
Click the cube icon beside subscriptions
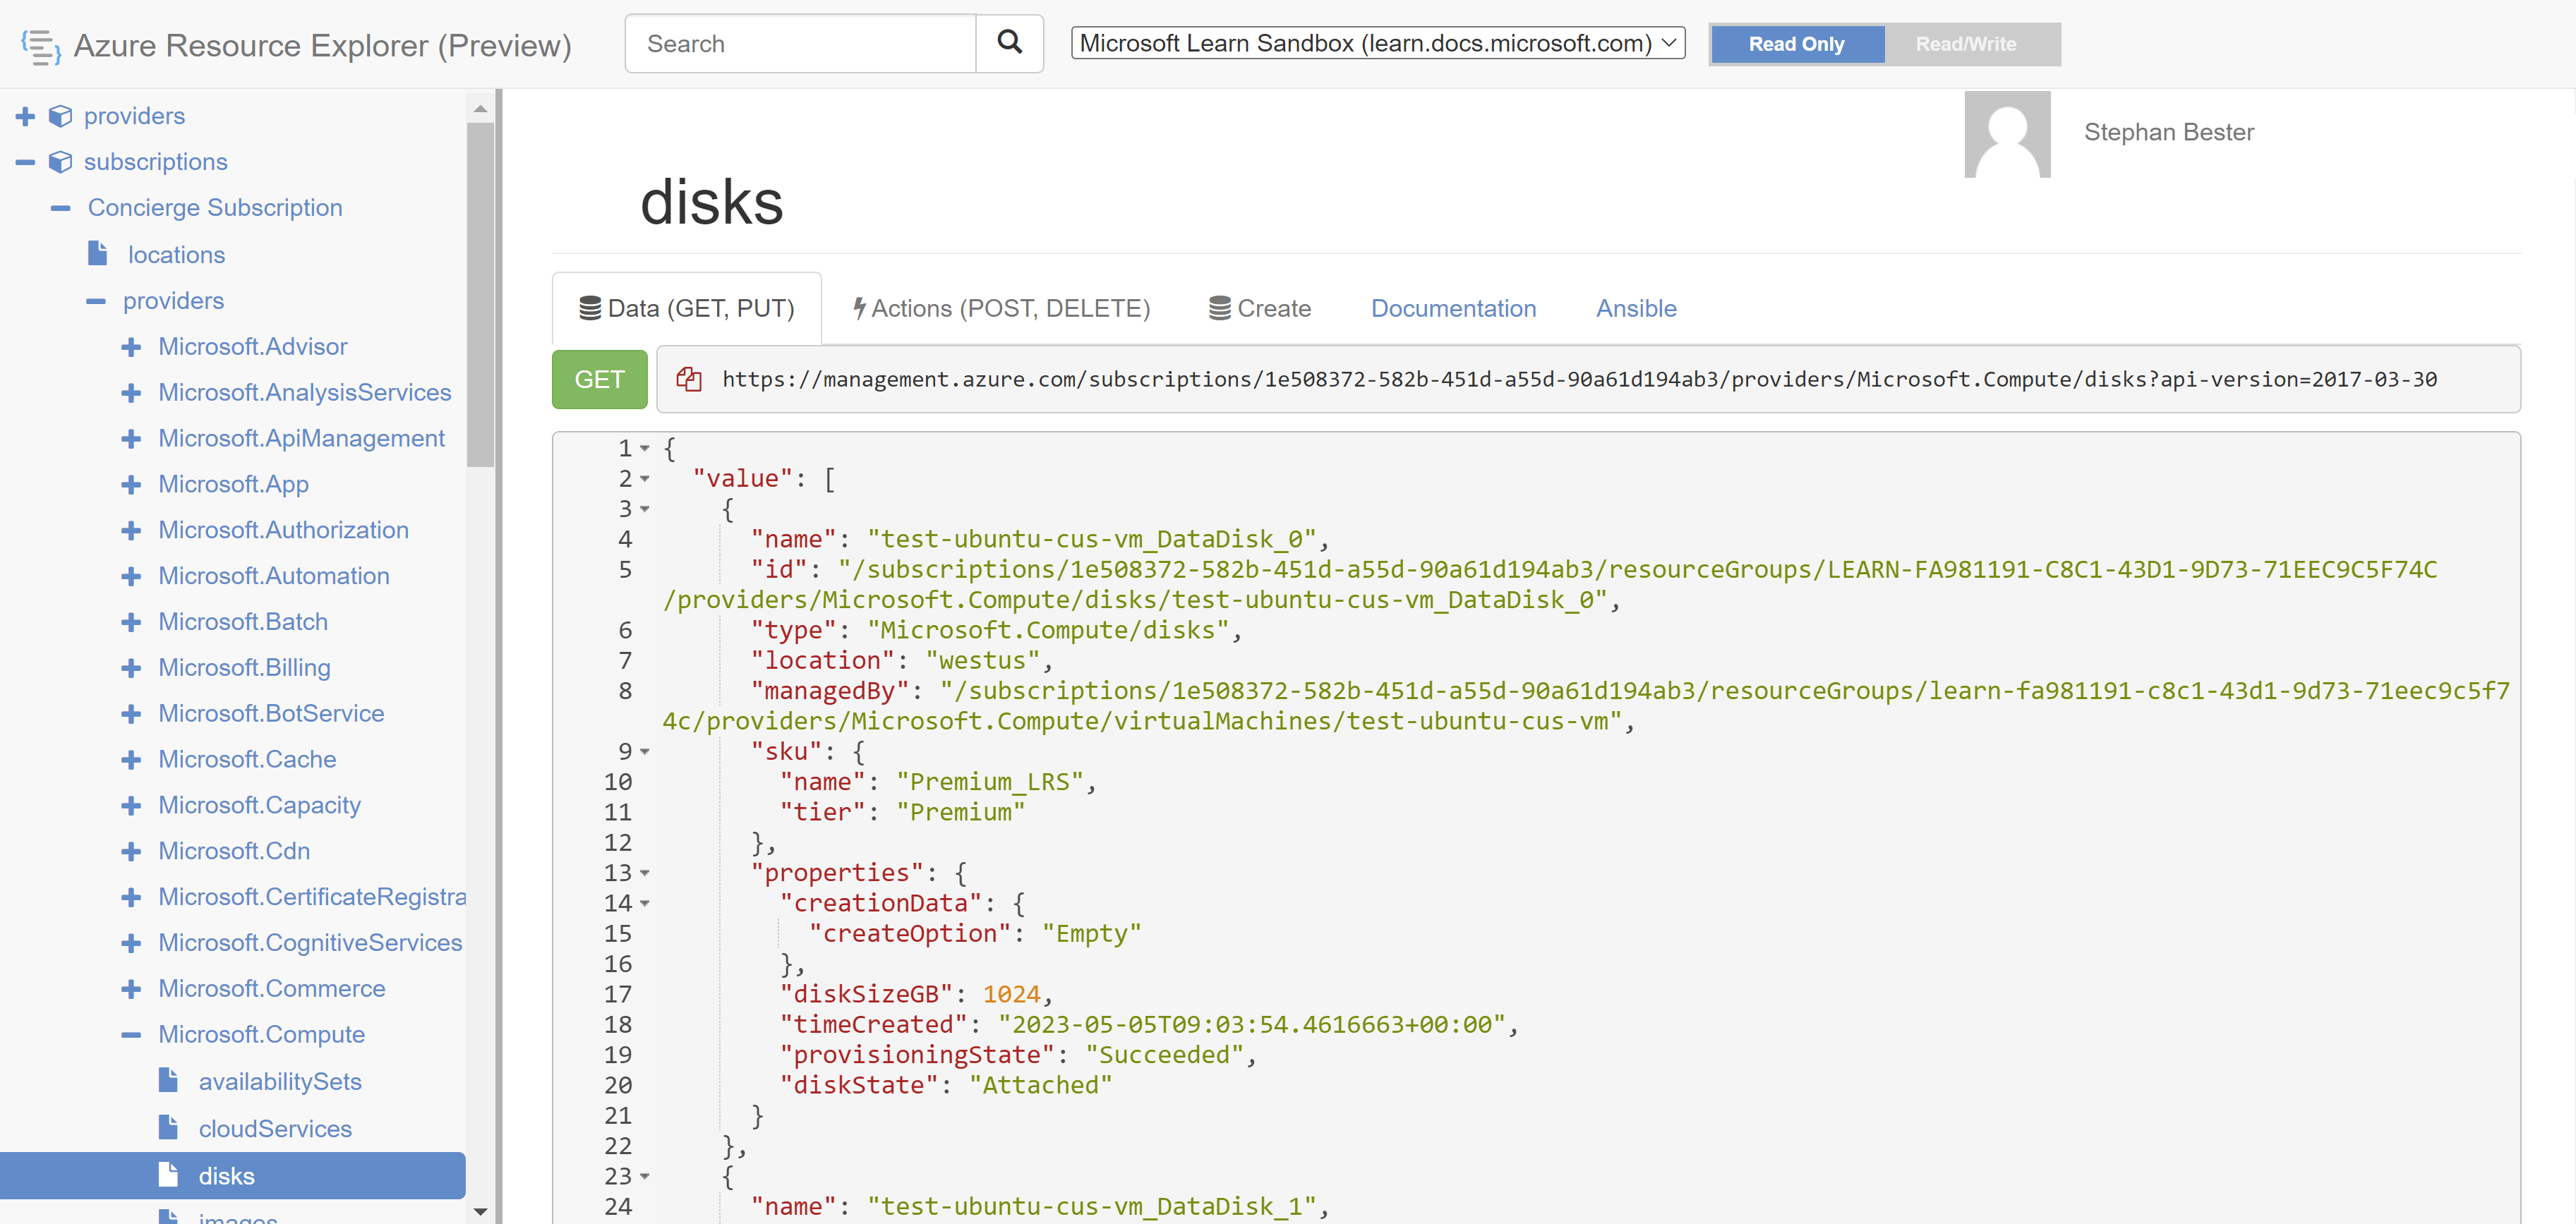coord(61,162)
